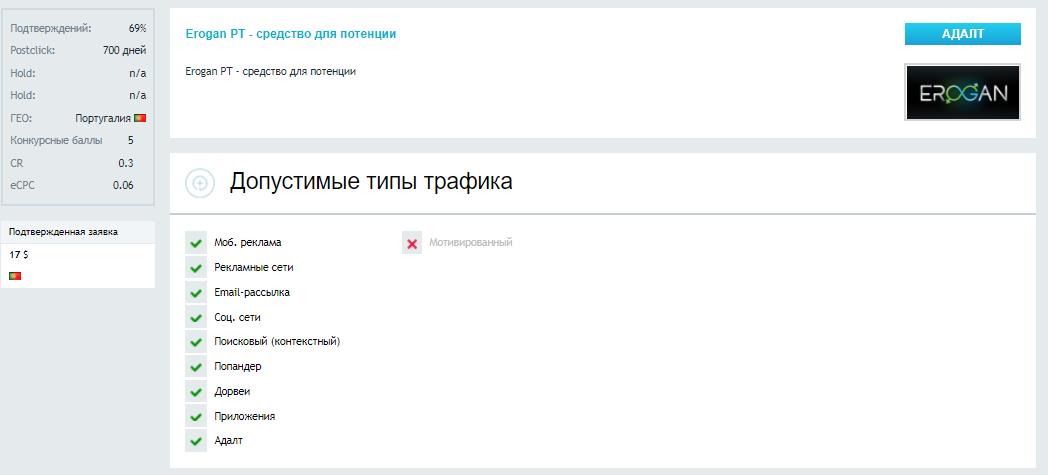1048x475 pixels.
Task: Click the Конкурсные баллы label
Action: 57,140
